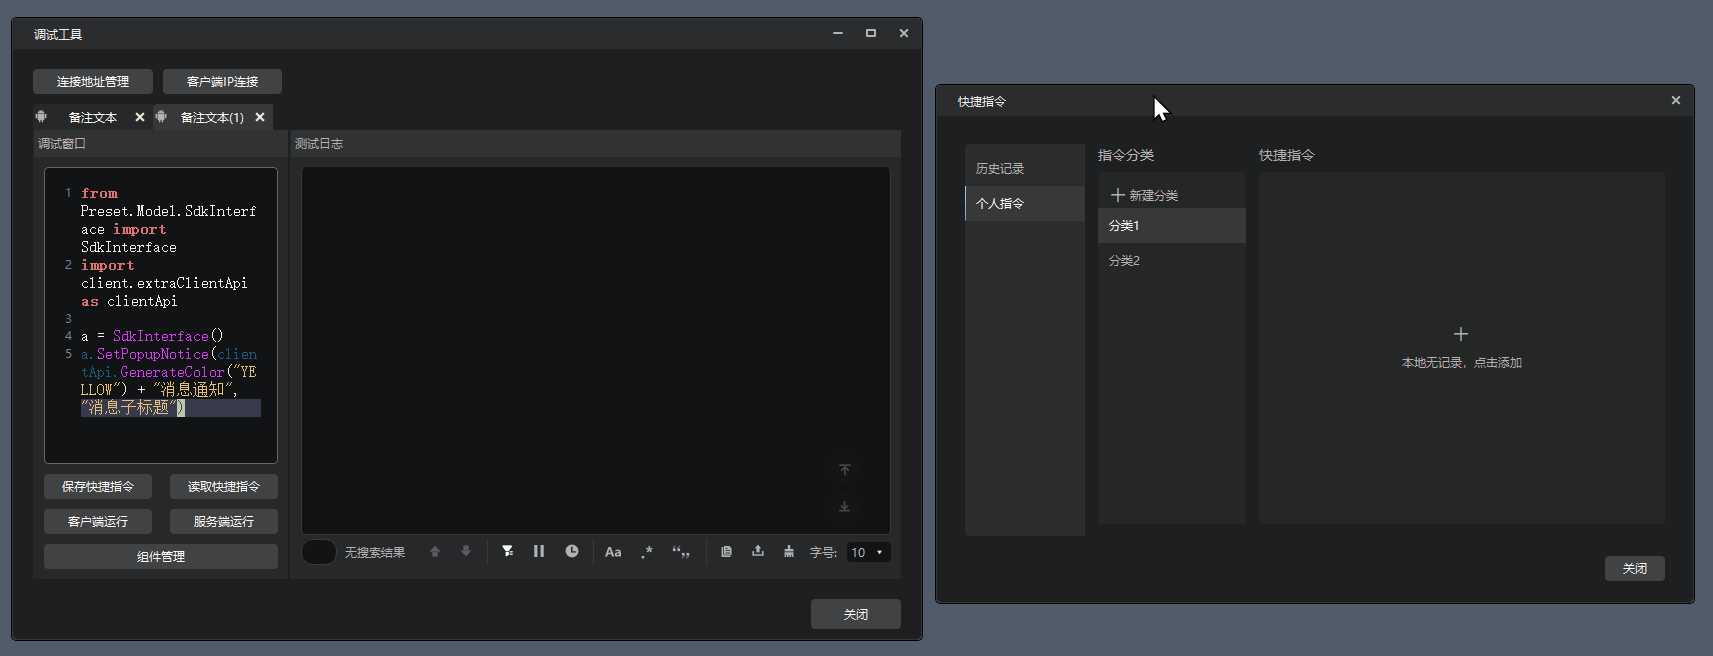Viewport: 1713px width, 656px height.
Task: Click 新建分类 to add a category
Action: pyautogui.click(x=1145, y=195)
